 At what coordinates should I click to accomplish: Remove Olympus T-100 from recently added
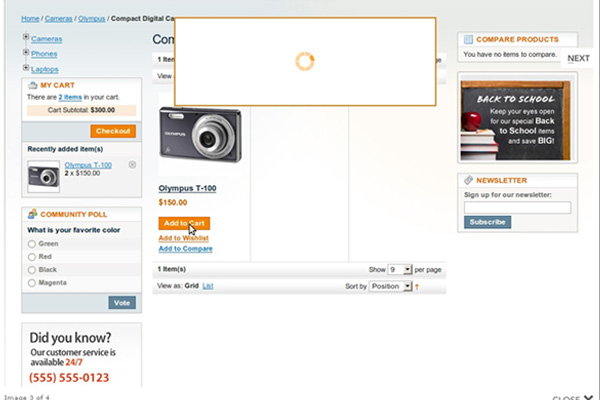click(x=132, y=165)
